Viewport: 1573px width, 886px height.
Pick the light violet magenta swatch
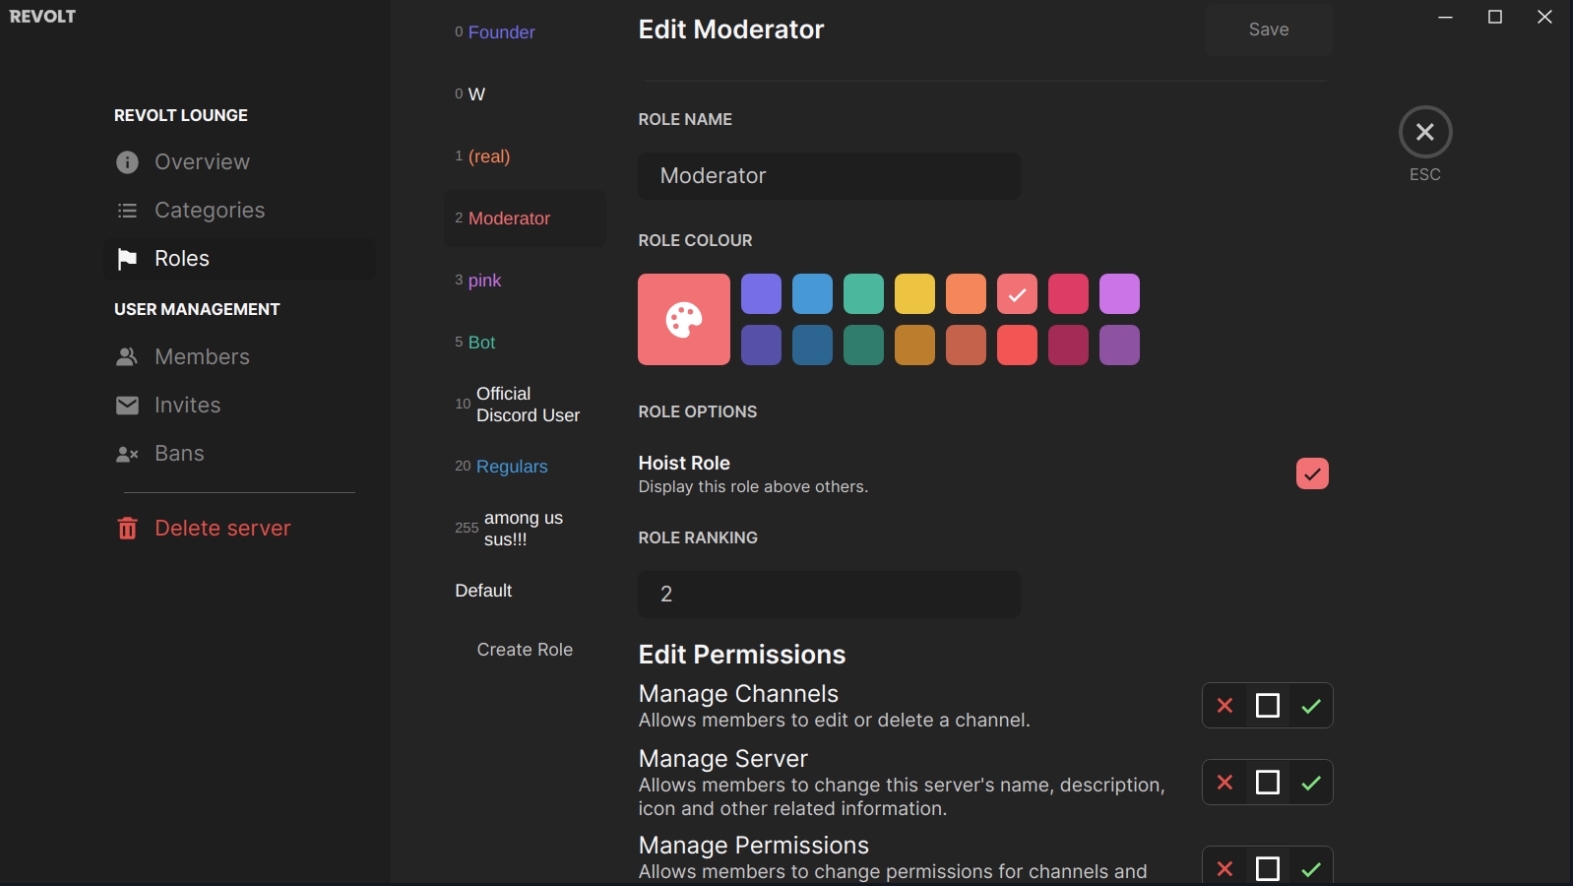(x=1119, y=294)
